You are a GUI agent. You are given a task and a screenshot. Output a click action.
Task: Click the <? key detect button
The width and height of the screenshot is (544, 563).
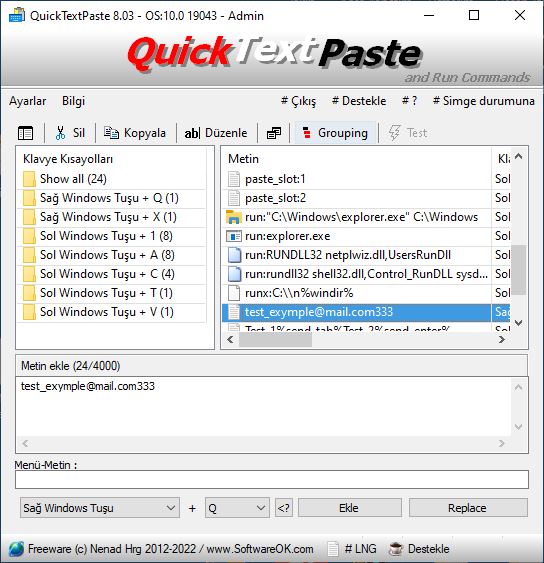[x=284, y=508]
